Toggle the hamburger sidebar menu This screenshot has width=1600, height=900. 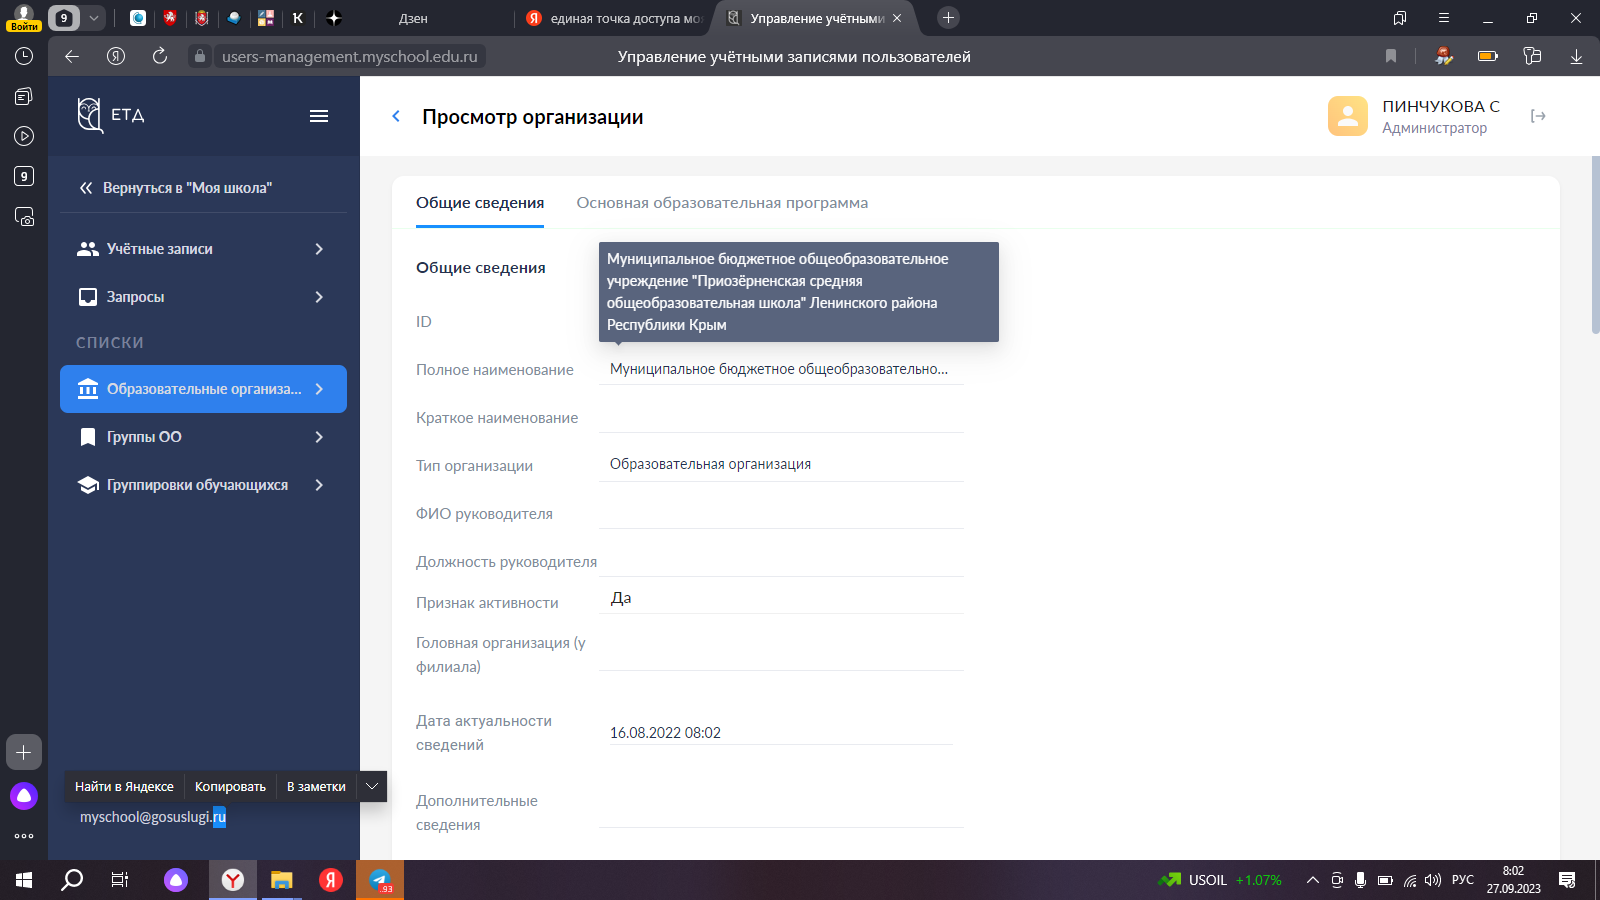pyautogui.click(x=319, y=116)
